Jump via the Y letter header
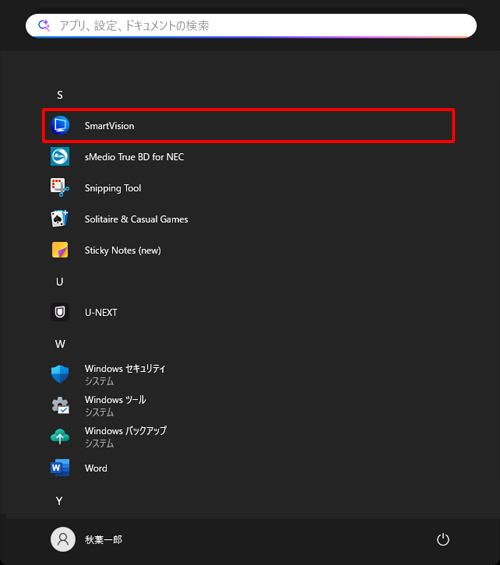This screenshot has height=565, width=500. (59, 501)
